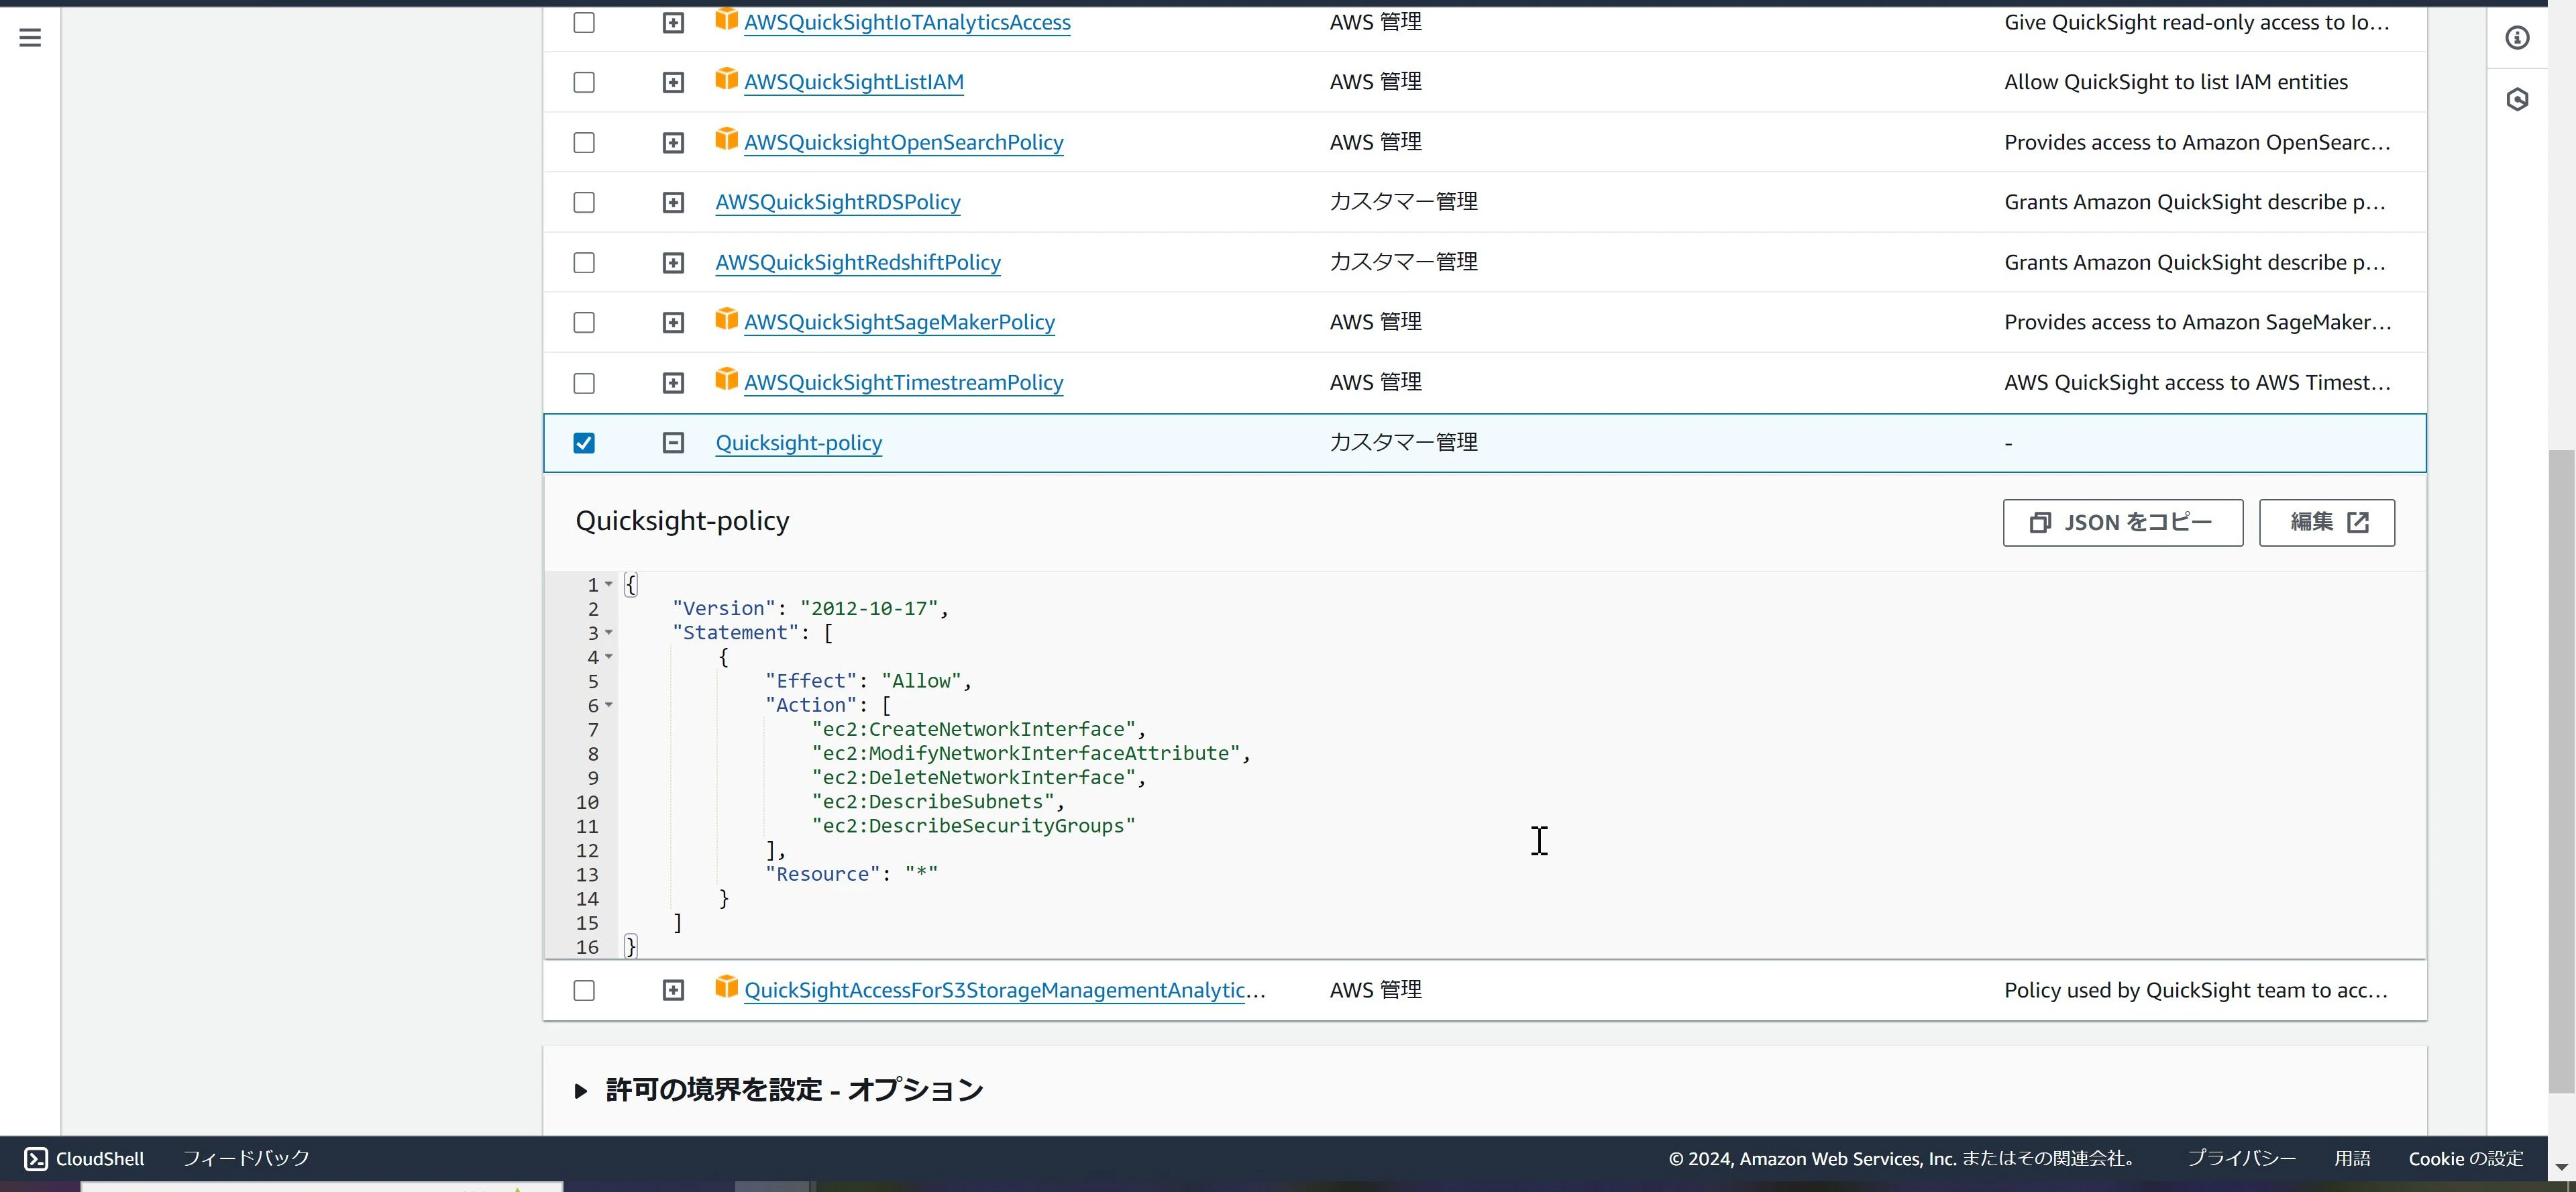The image size is (2576, 1192).
Task: Expand the AWSQuickSightListIAM policy details
Action: (x=673, y=82)
